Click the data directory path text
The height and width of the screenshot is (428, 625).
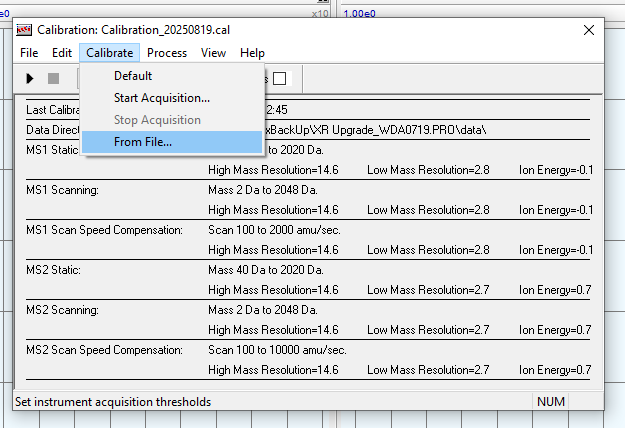[375, 130]
